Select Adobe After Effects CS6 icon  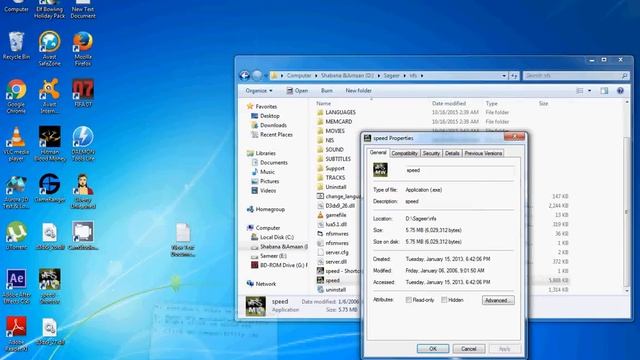pyautogui.click(x=16, y=287)
